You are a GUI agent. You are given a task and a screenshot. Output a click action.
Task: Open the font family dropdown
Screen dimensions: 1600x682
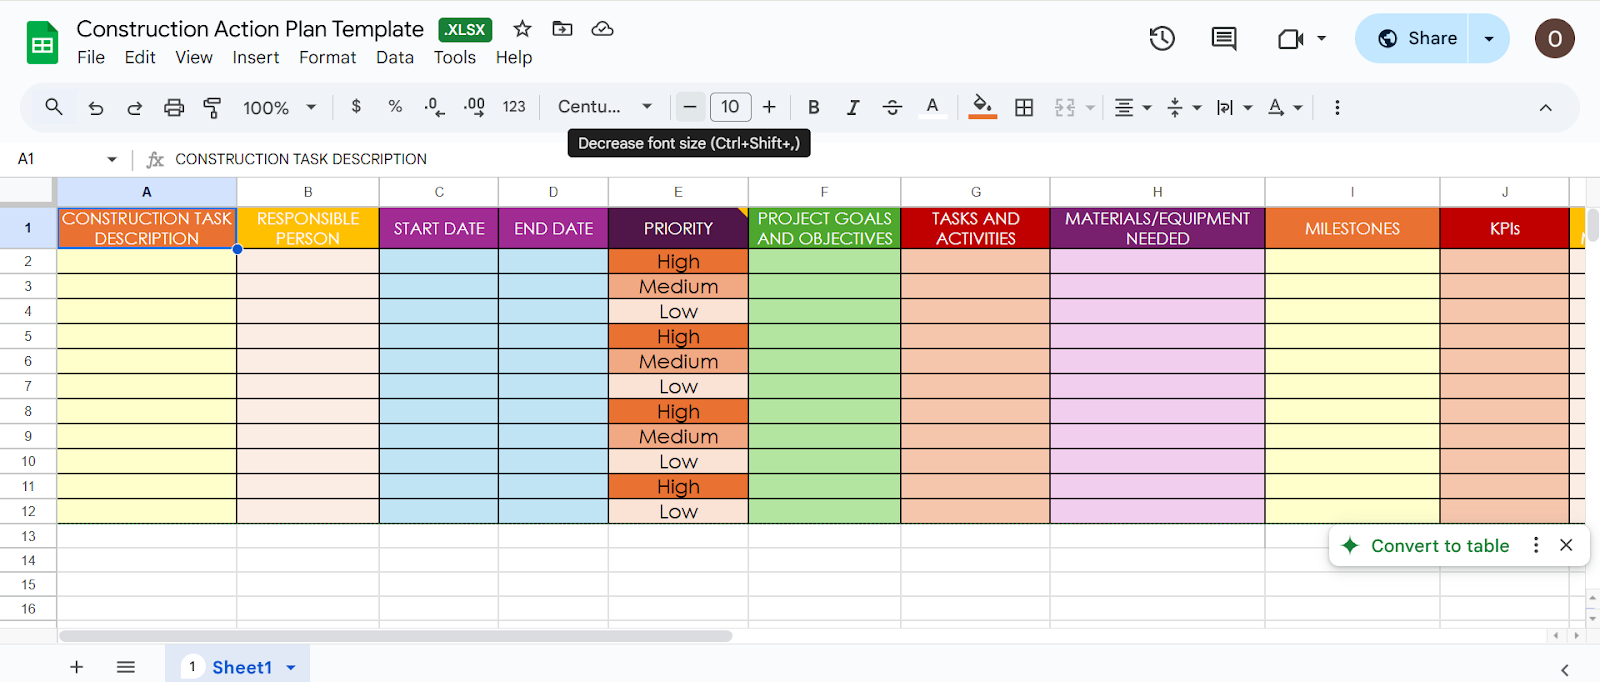tap(605, 106)
